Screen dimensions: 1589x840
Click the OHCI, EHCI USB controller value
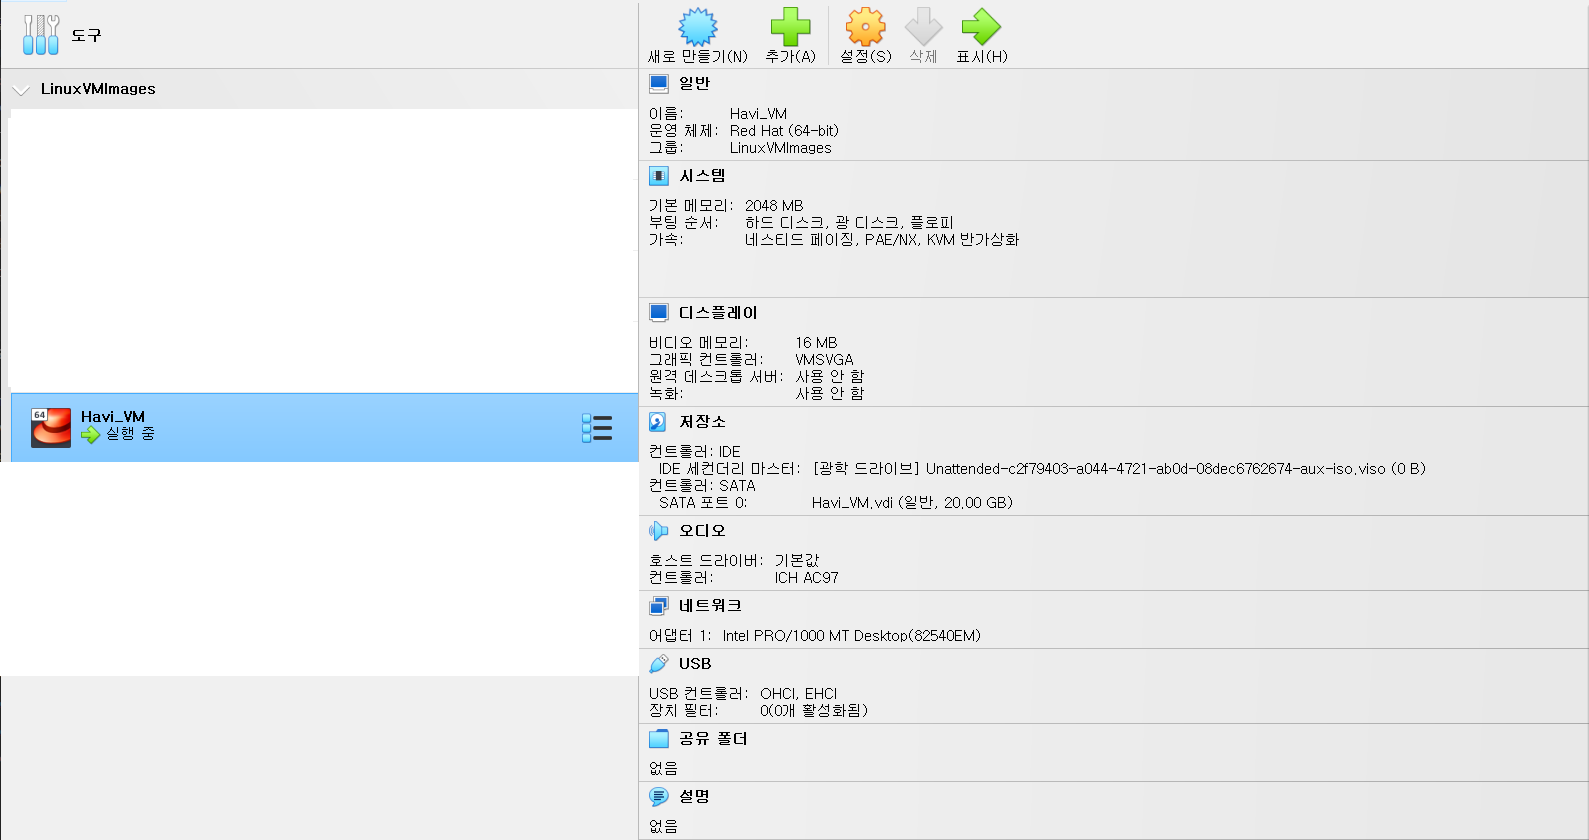pyautogui.click(x=798, y=694)
